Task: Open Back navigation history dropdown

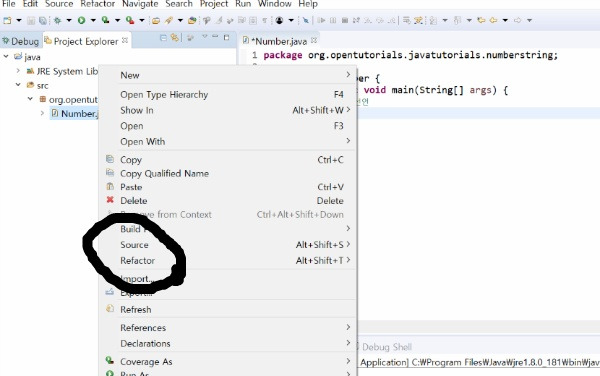Action: (x=505, y=20)
